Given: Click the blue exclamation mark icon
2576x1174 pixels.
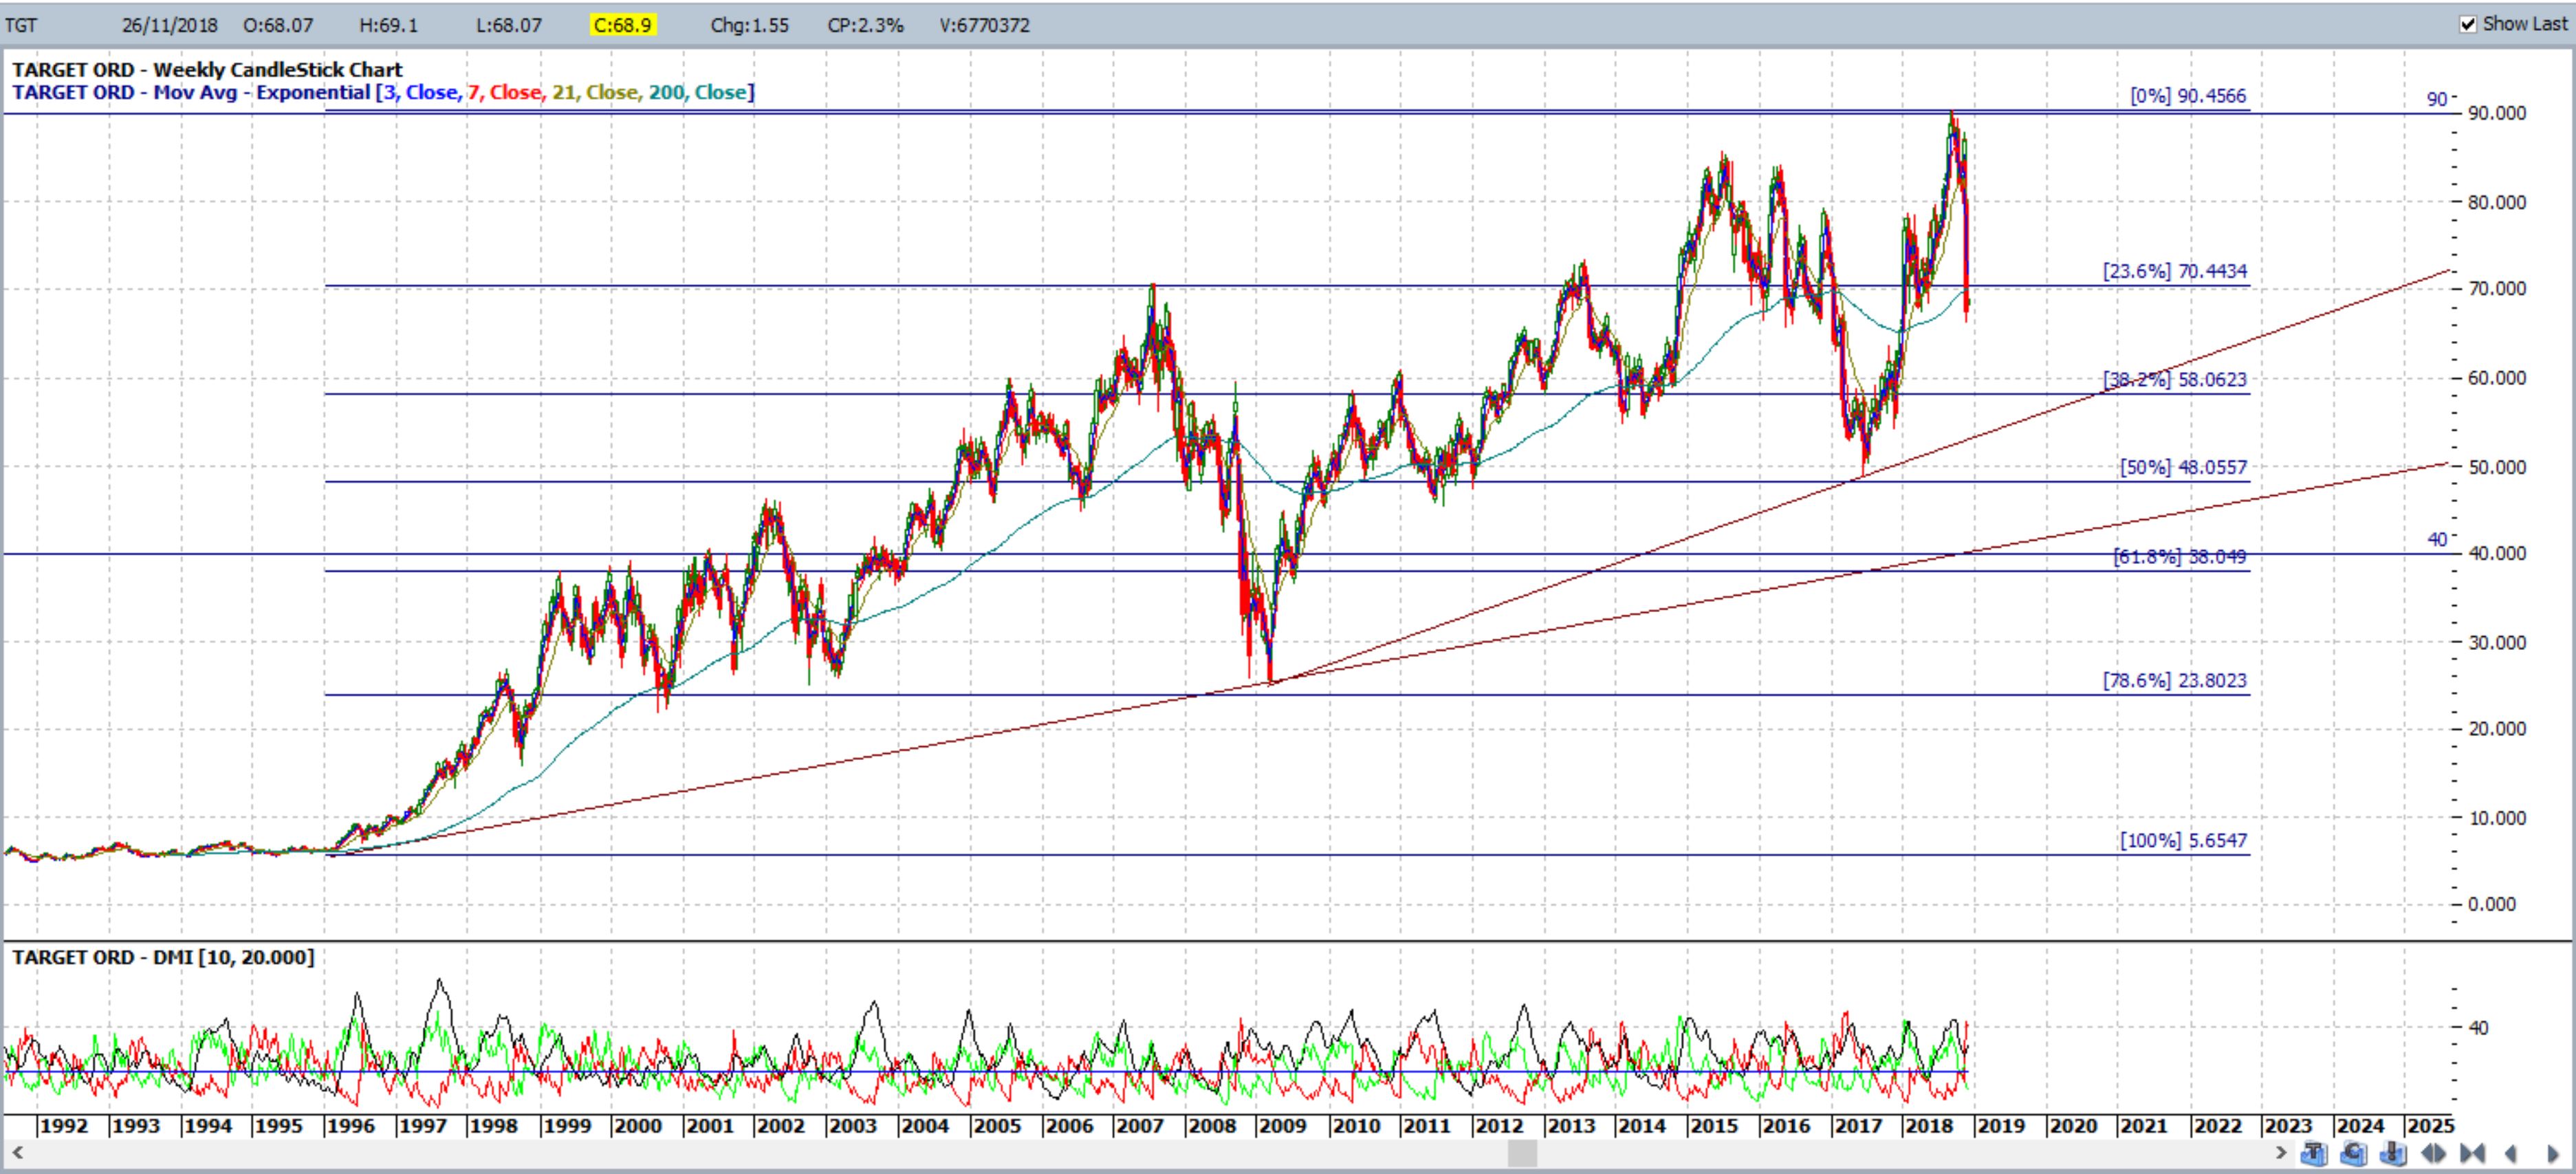Looking at the screenshot, I should pos(2393,1153).
